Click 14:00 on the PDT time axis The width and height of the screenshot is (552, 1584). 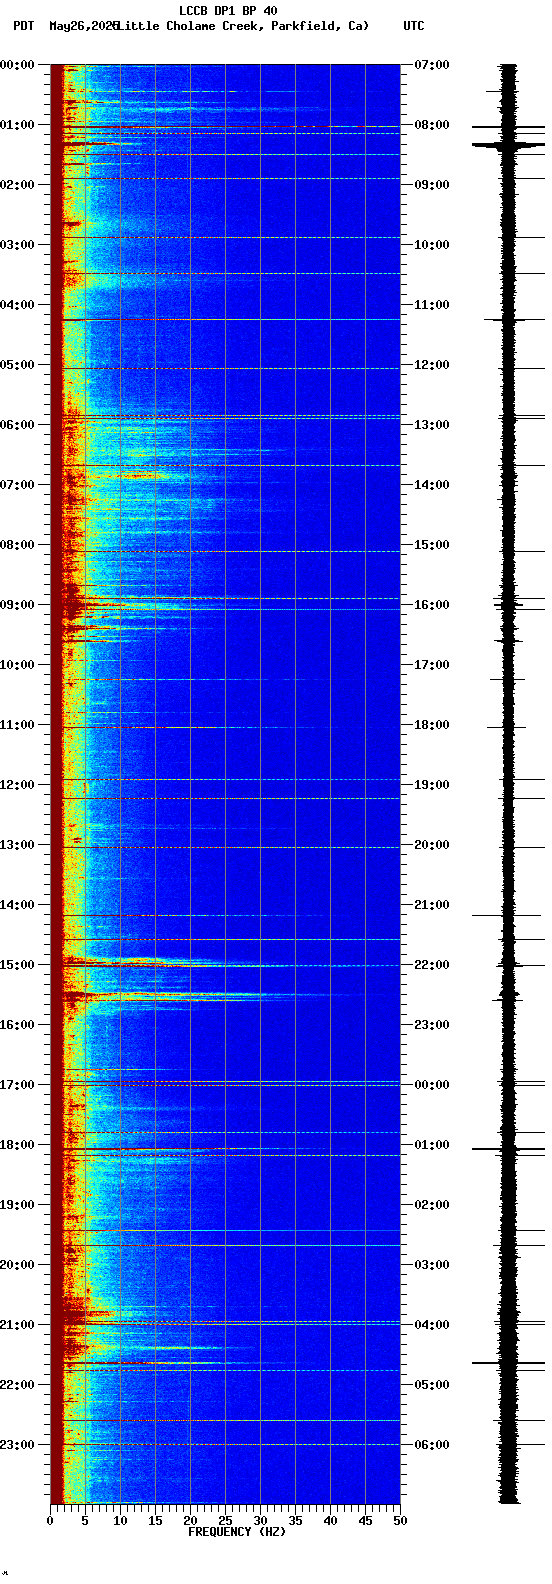tap(18, 905)
